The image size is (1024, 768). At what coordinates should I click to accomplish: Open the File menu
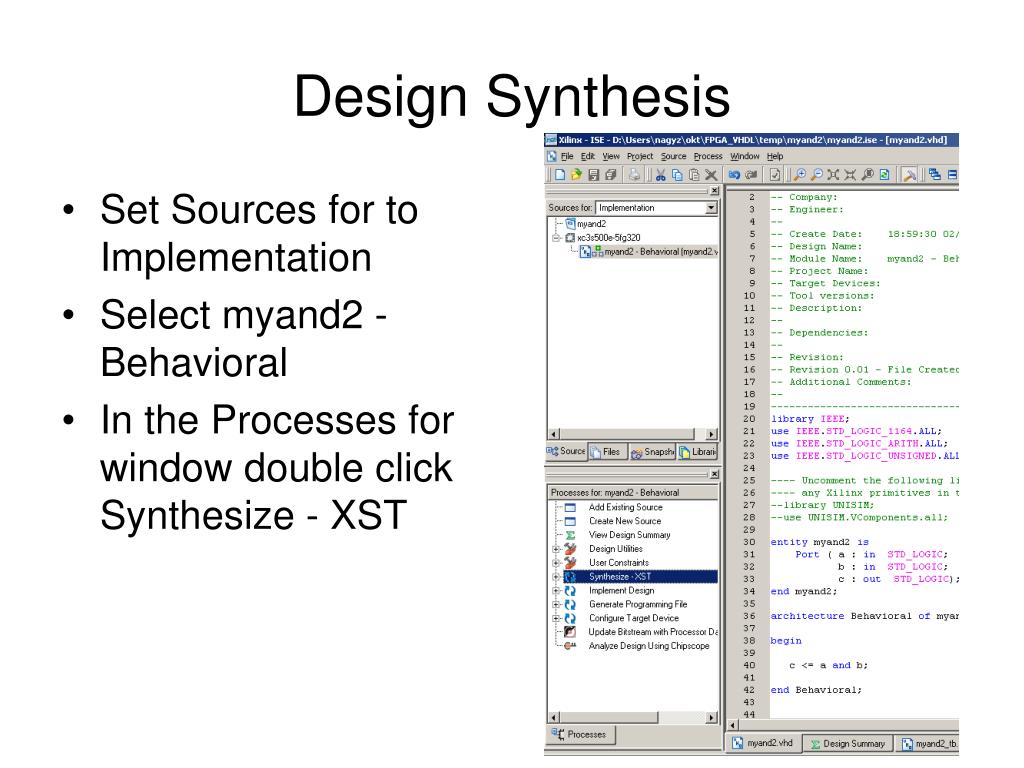tap(567, 156)
